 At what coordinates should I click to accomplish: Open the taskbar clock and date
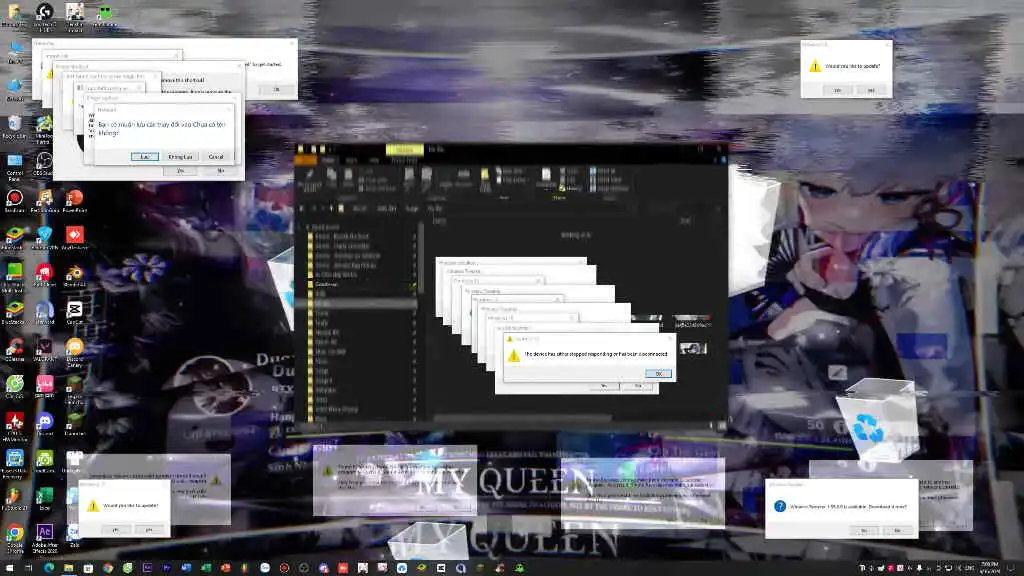point(989,568)
